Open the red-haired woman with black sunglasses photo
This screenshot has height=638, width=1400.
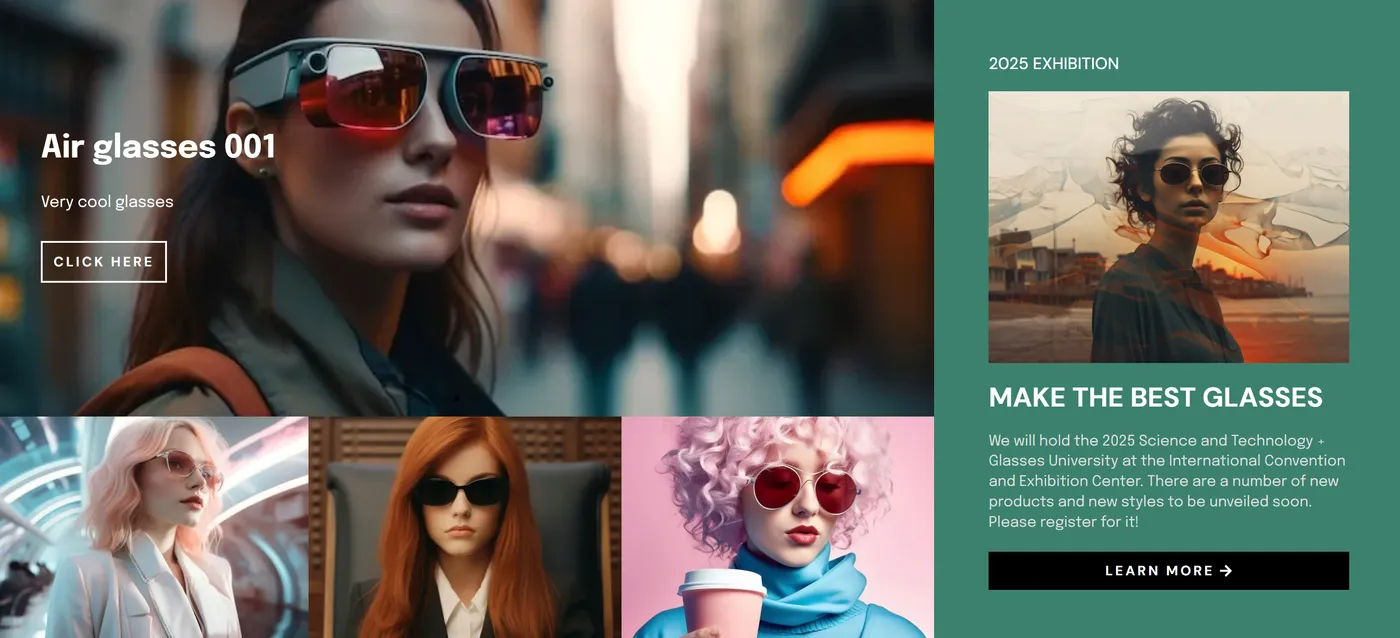coord(465,527)
